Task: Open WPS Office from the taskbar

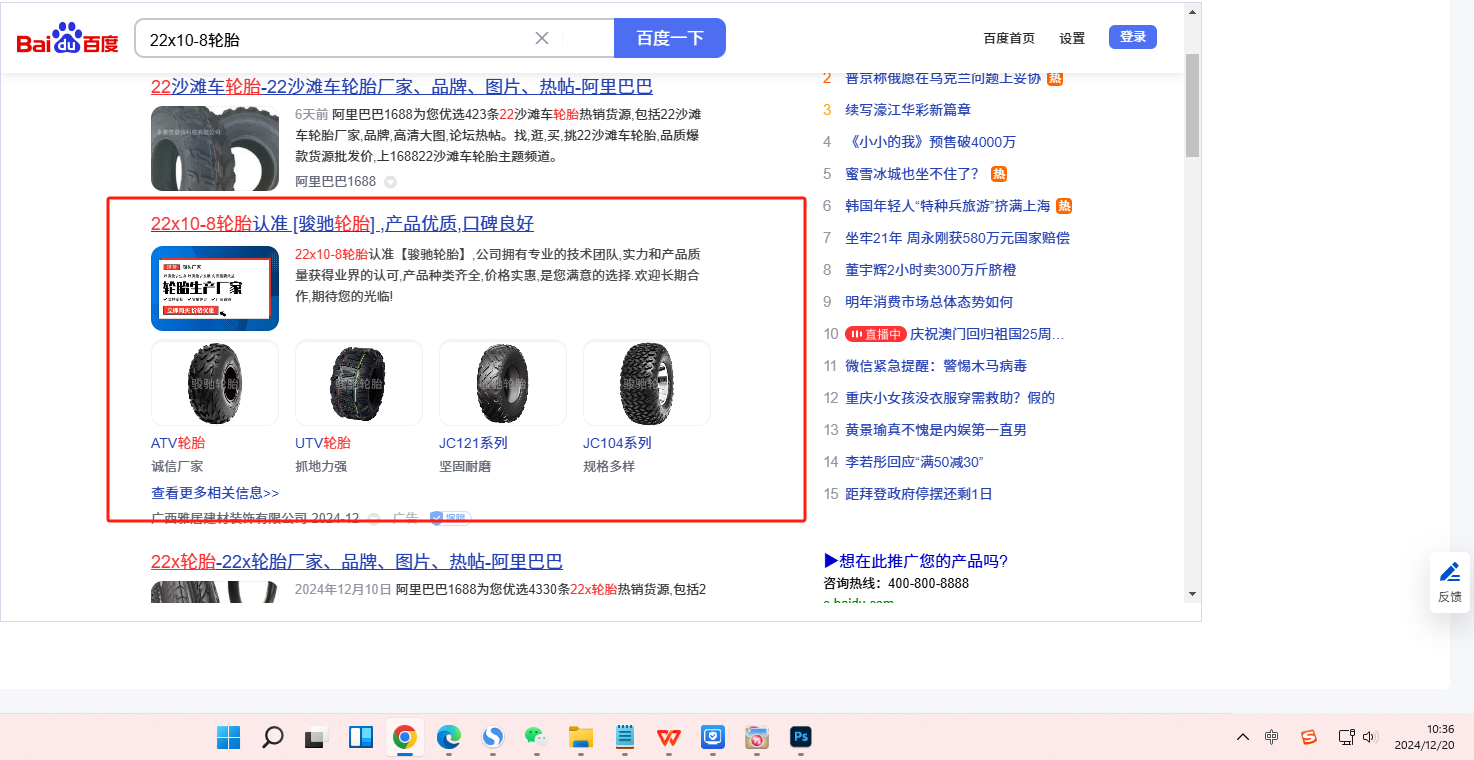Action: (668, 738)
